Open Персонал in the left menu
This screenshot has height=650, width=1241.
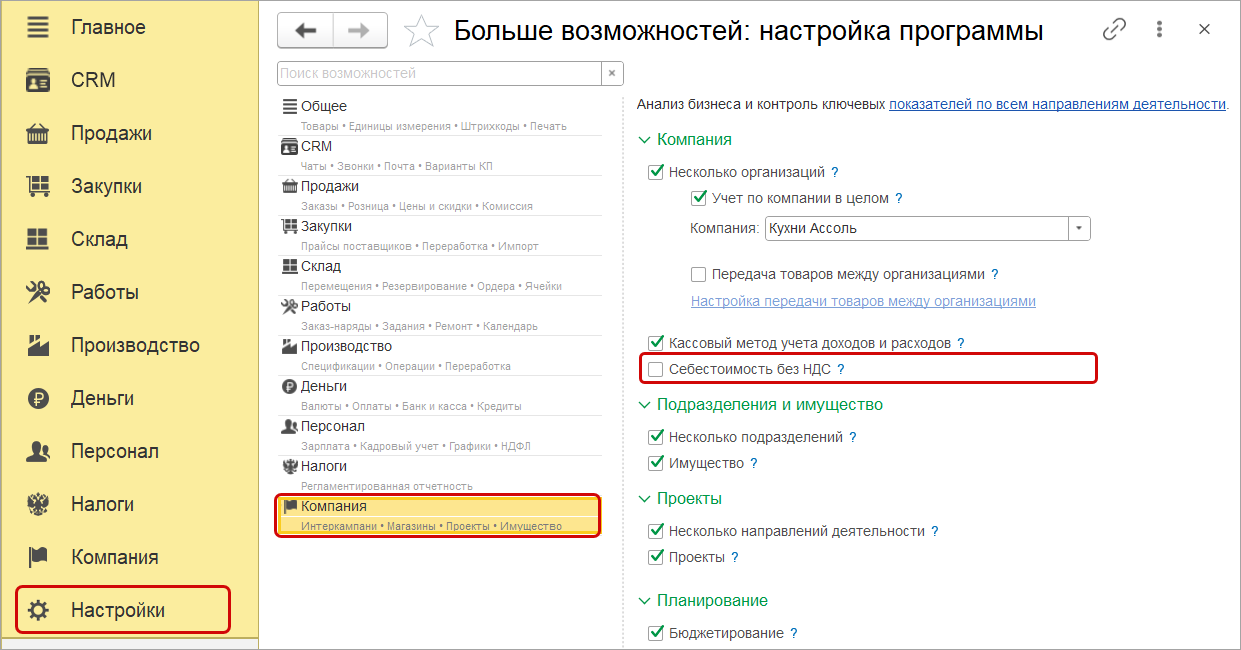[115, 451]
